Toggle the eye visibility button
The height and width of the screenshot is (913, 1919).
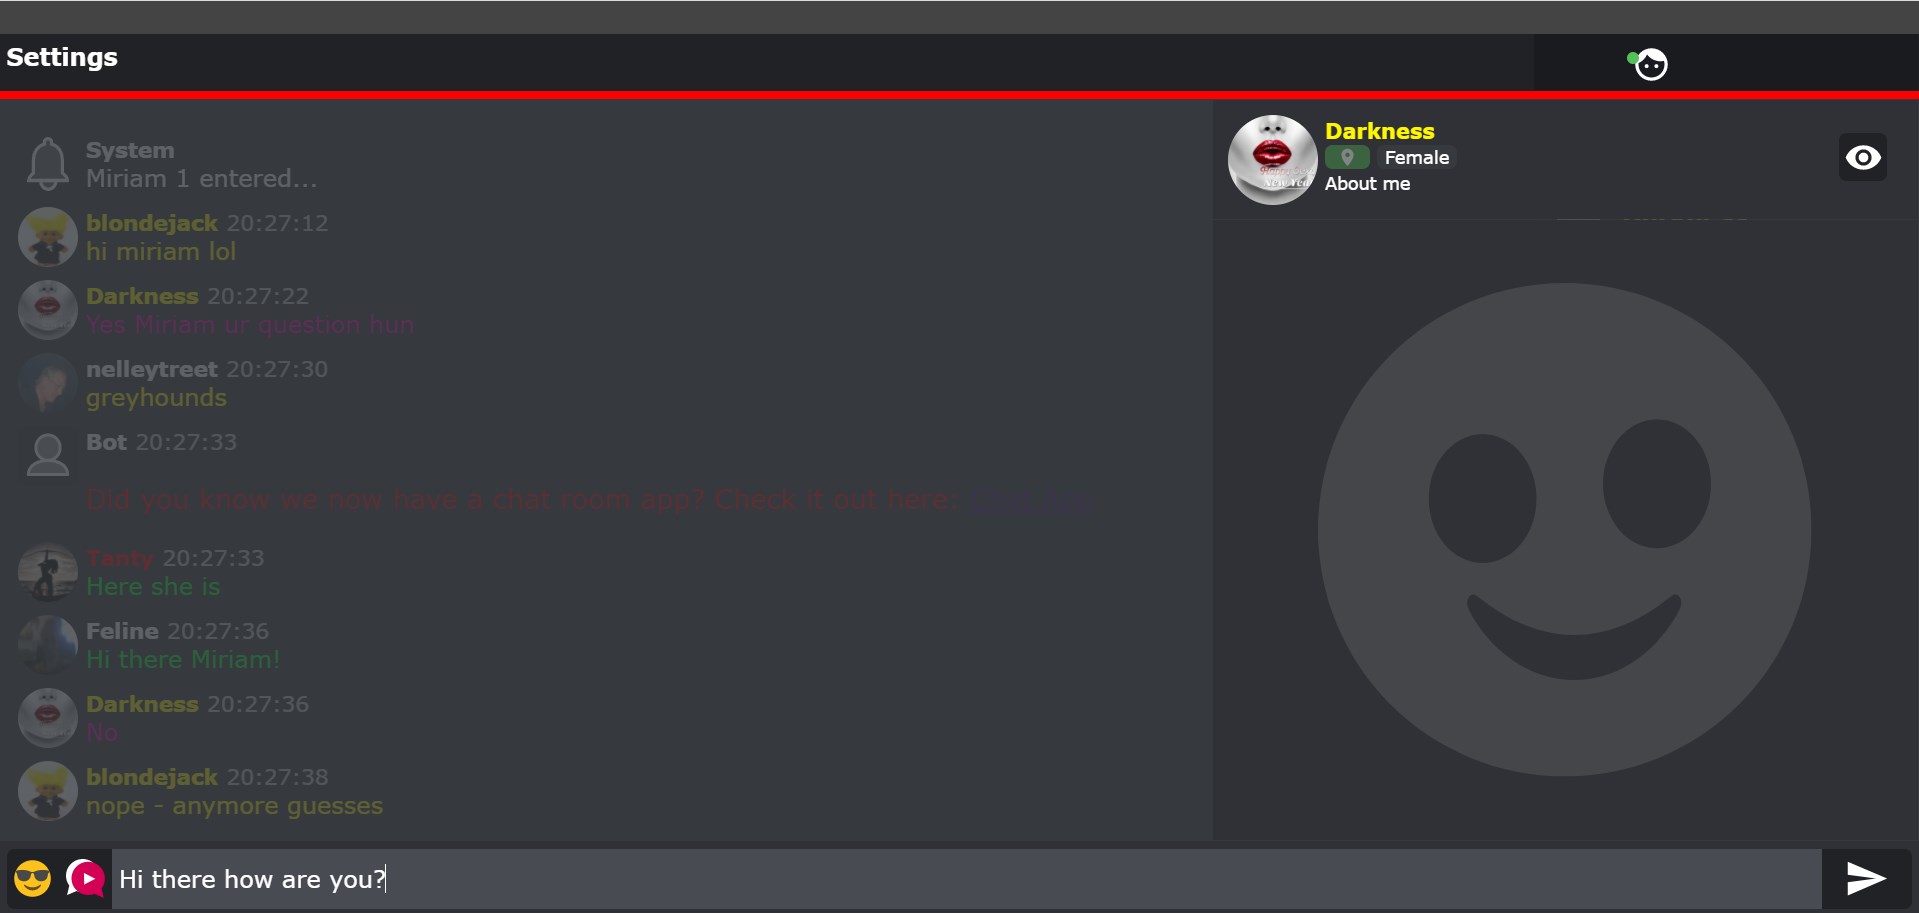pyautogui.click(x=1862, y=157)
